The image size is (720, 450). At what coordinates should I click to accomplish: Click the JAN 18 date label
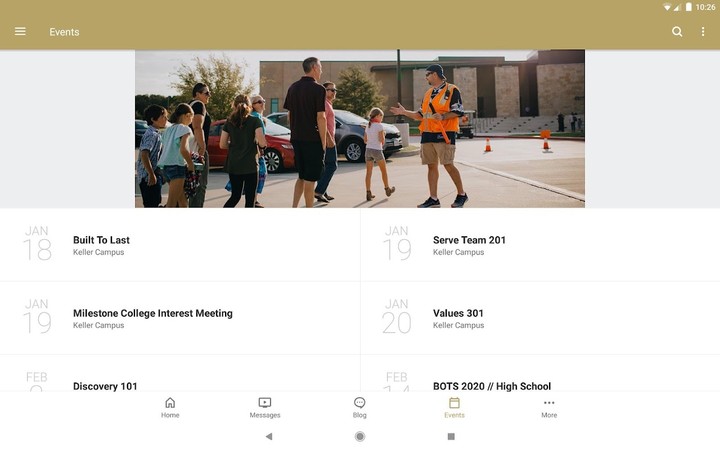pyautogui.click(x=37, y=243)
